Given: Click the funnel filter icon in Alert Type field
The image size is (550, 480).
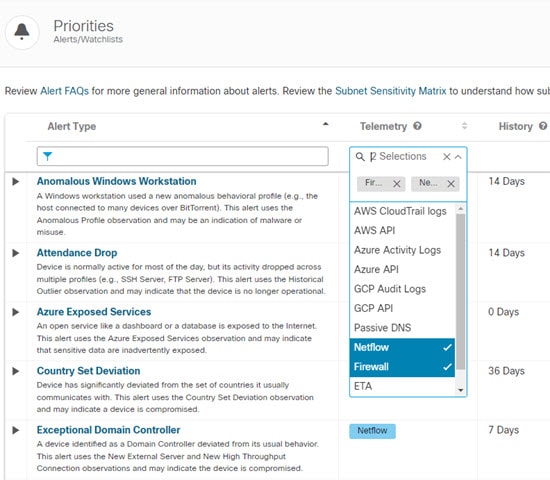Looking at the screenshot, I should (47, 156).
